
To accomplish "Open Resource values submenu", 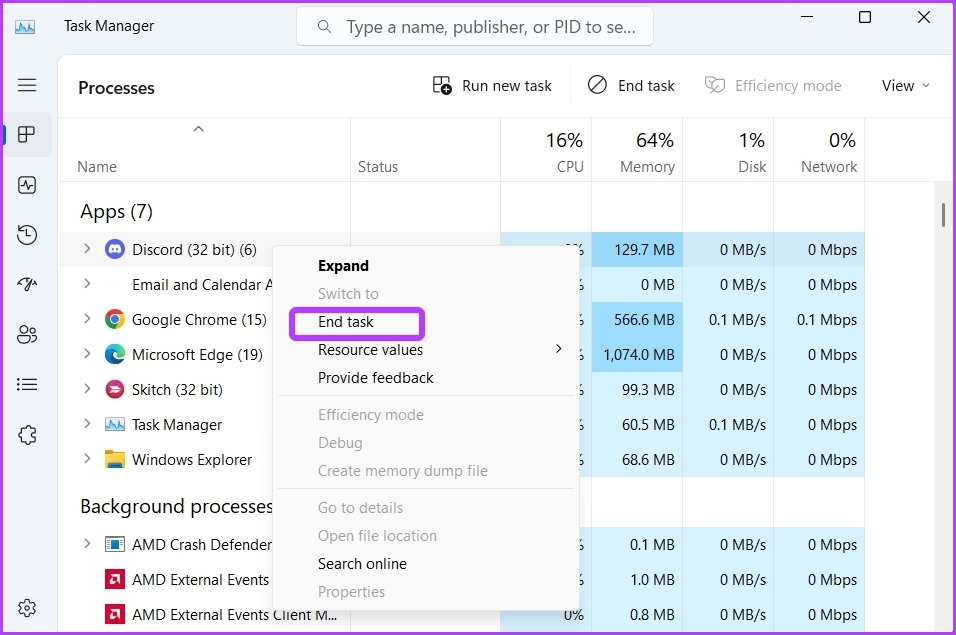I will tap(426, 350).
